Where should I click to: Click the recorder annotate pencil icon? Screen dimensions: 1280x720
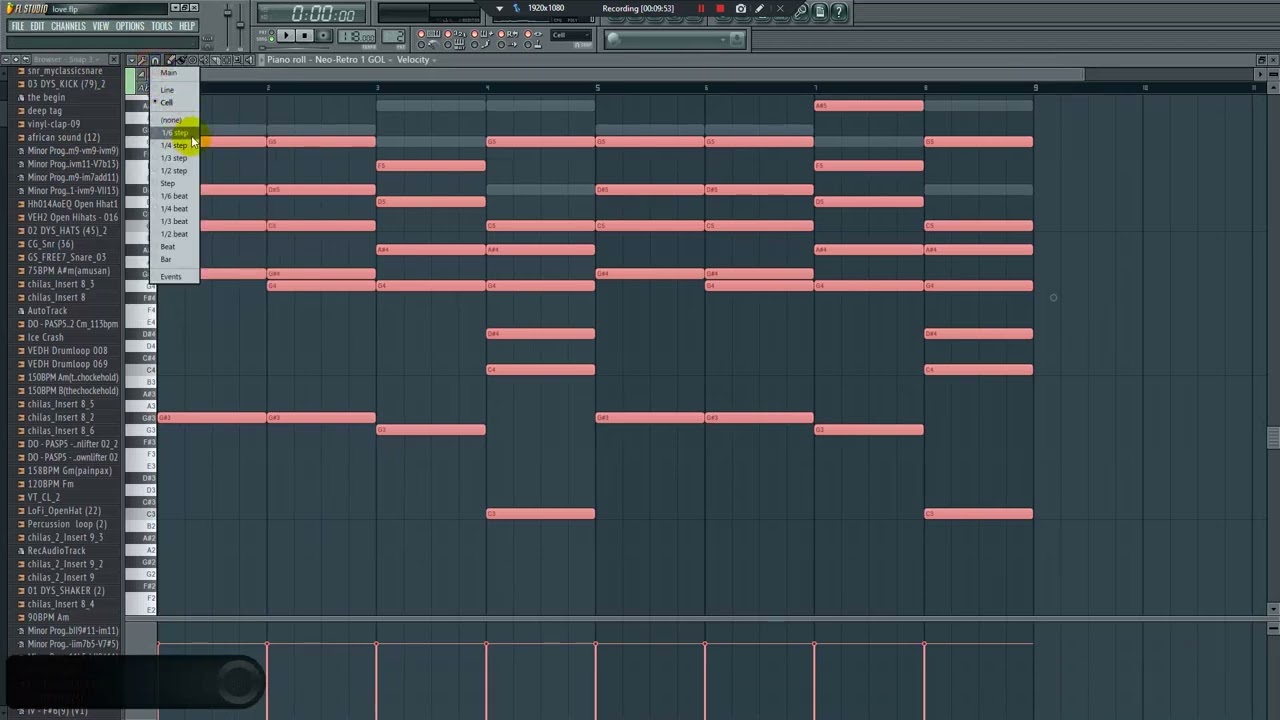[760, 9]
